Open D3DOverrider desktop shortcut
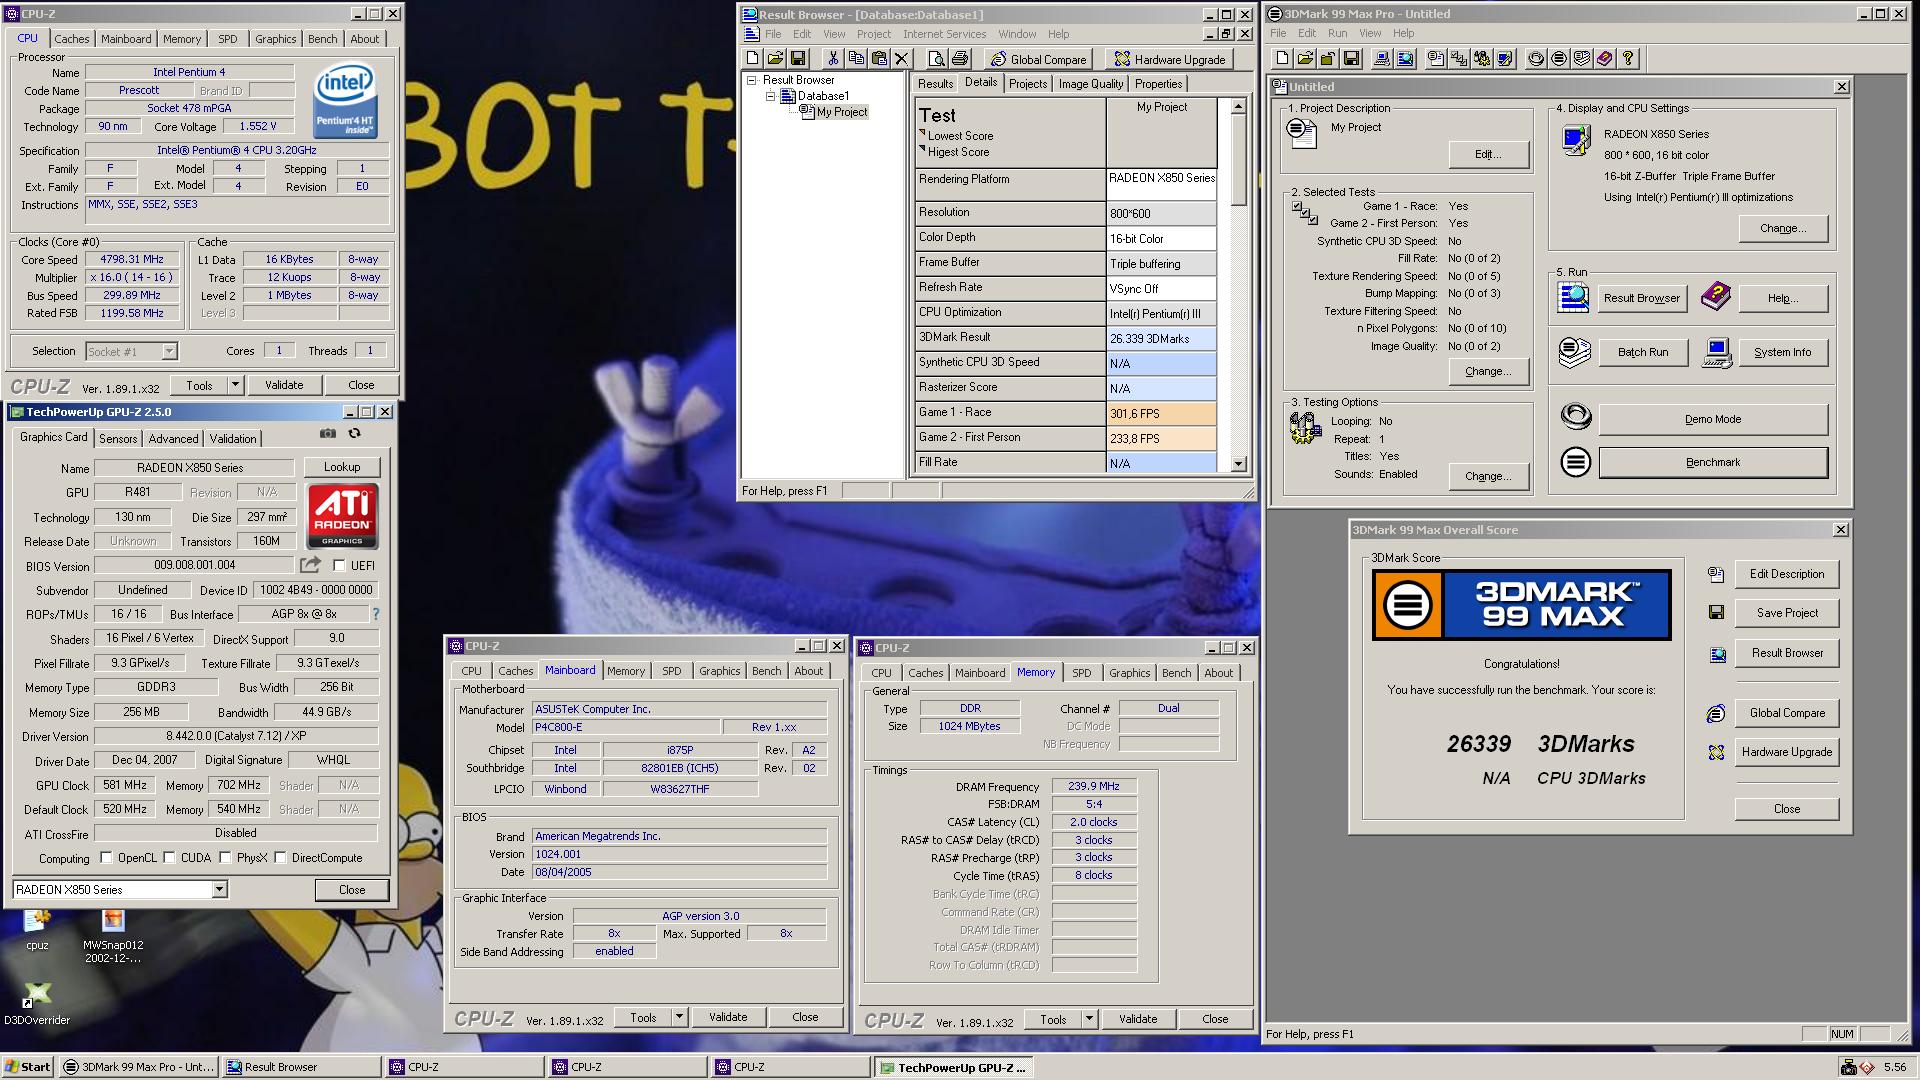1920x1080 pixels. [x=36, y=1002]
